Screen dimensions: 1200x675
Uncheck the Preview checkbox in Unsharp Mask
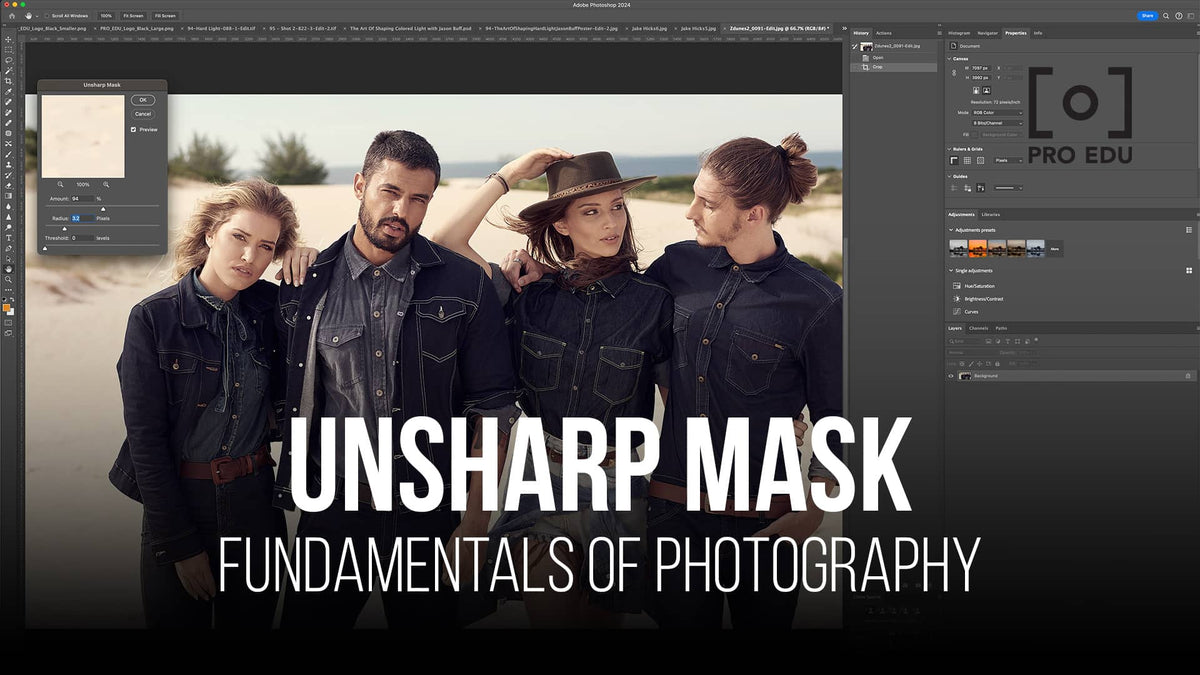click(133, 129)
